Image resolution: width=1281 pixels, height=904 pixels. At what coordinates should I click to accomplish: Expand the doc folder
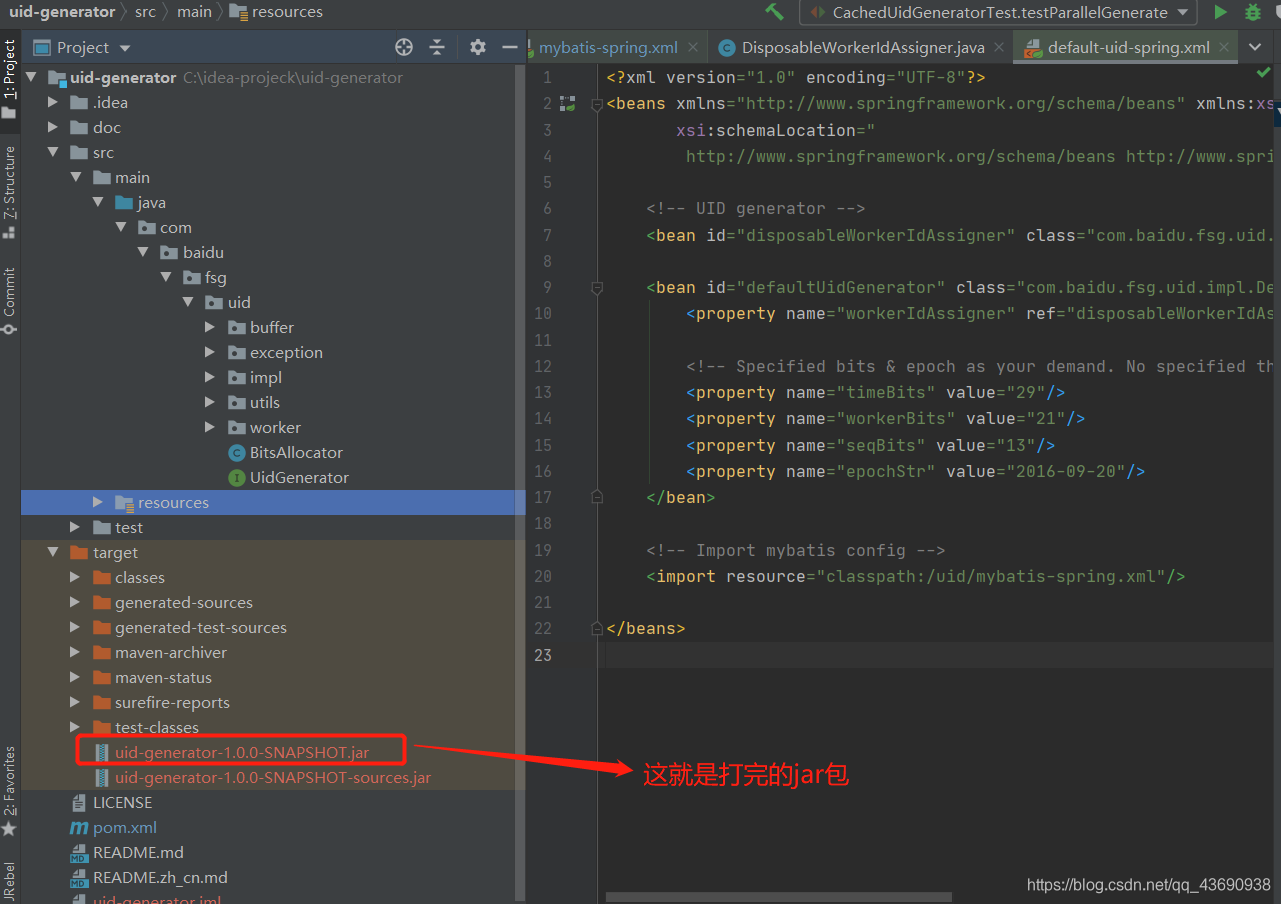coord(53,127)
